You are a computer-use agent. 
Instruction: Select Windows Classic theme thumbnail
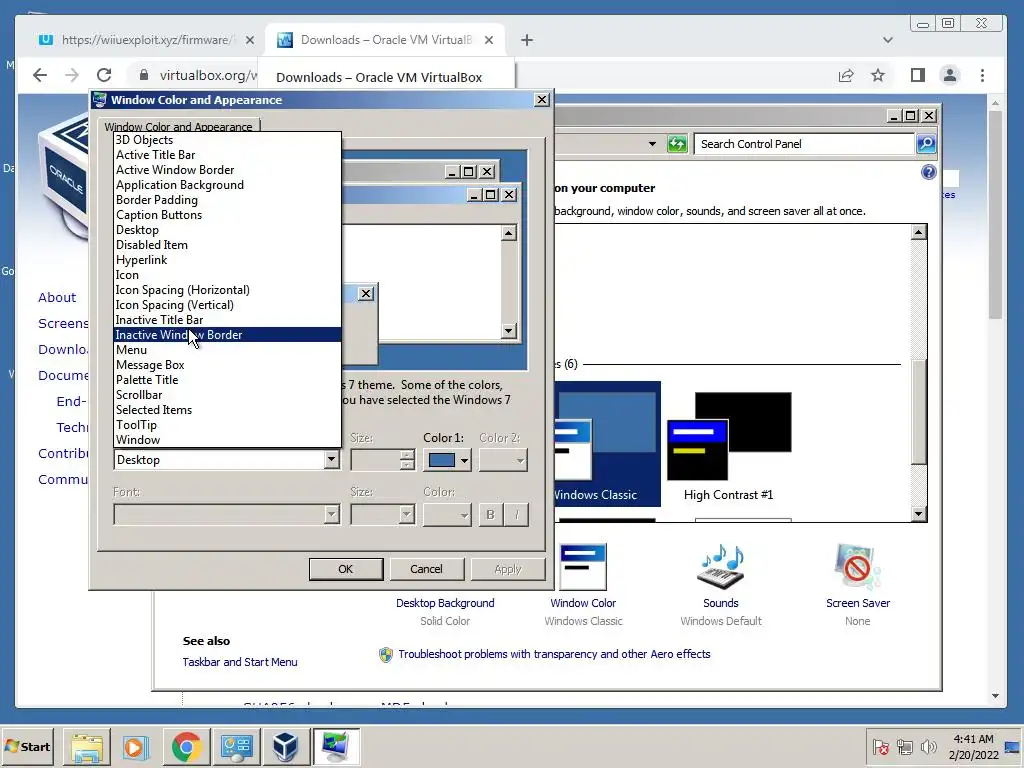tap(607, 445)
